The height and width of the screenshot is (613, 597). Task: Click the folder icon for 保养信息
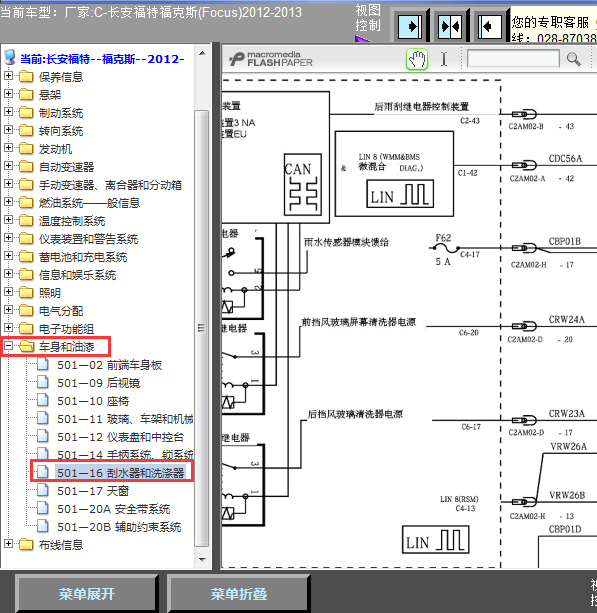(x=26, y=76)
